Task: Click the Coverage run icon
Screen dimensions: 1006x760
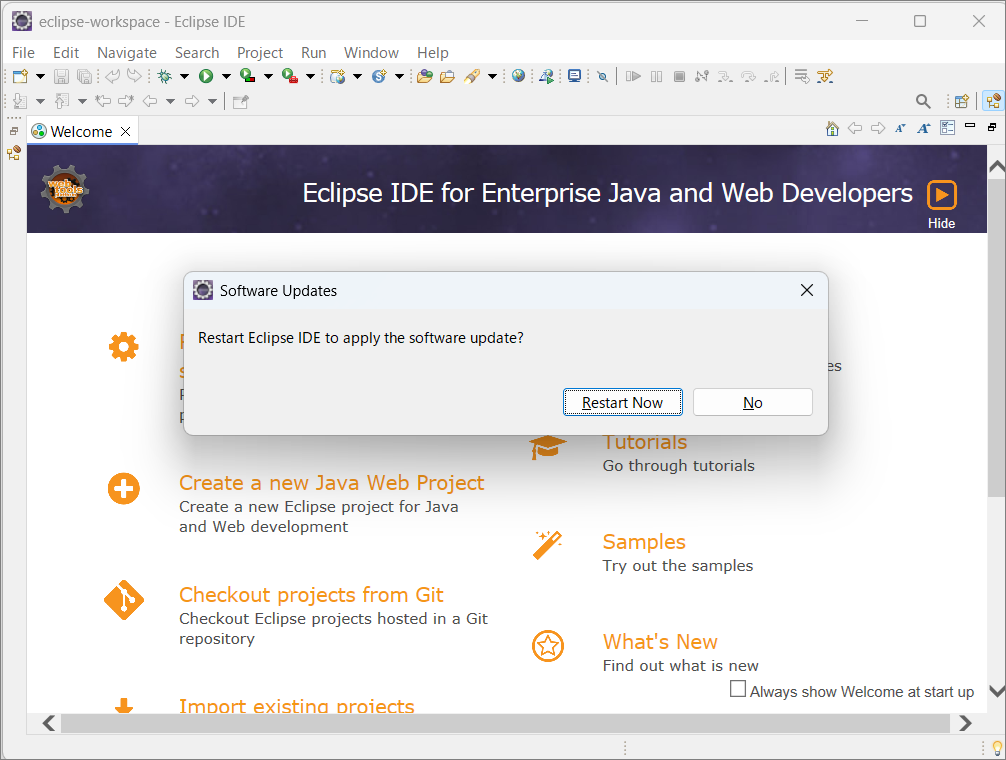Action: coord(248,76)
